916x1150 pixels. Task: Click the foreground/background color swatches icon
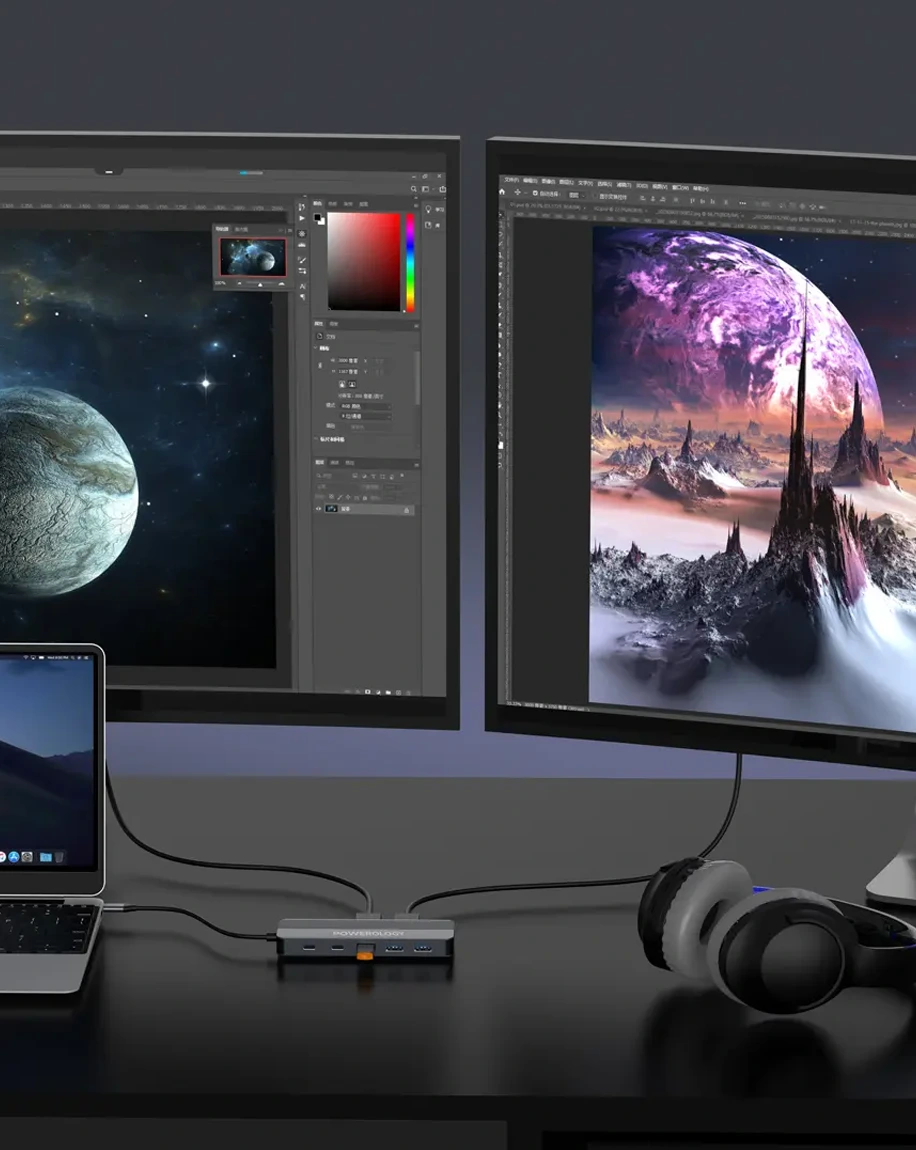coord(319,218)
